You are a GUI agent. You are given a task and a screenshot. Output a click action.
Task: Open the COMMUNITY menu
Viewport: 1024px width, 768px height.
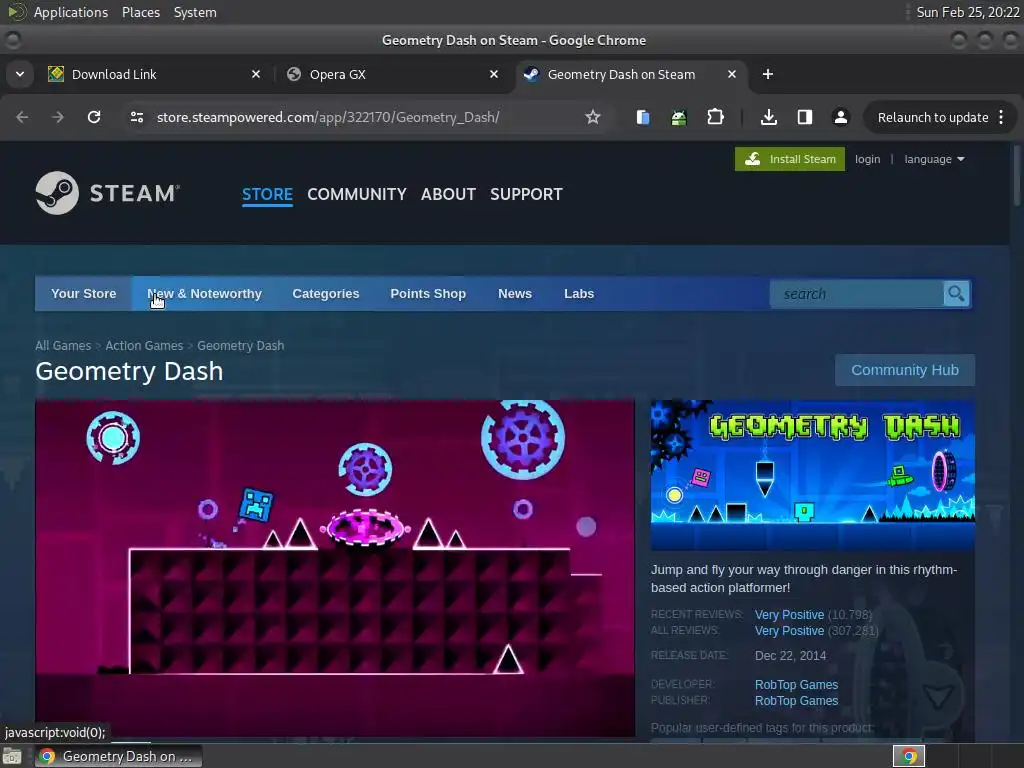(357, 194)
